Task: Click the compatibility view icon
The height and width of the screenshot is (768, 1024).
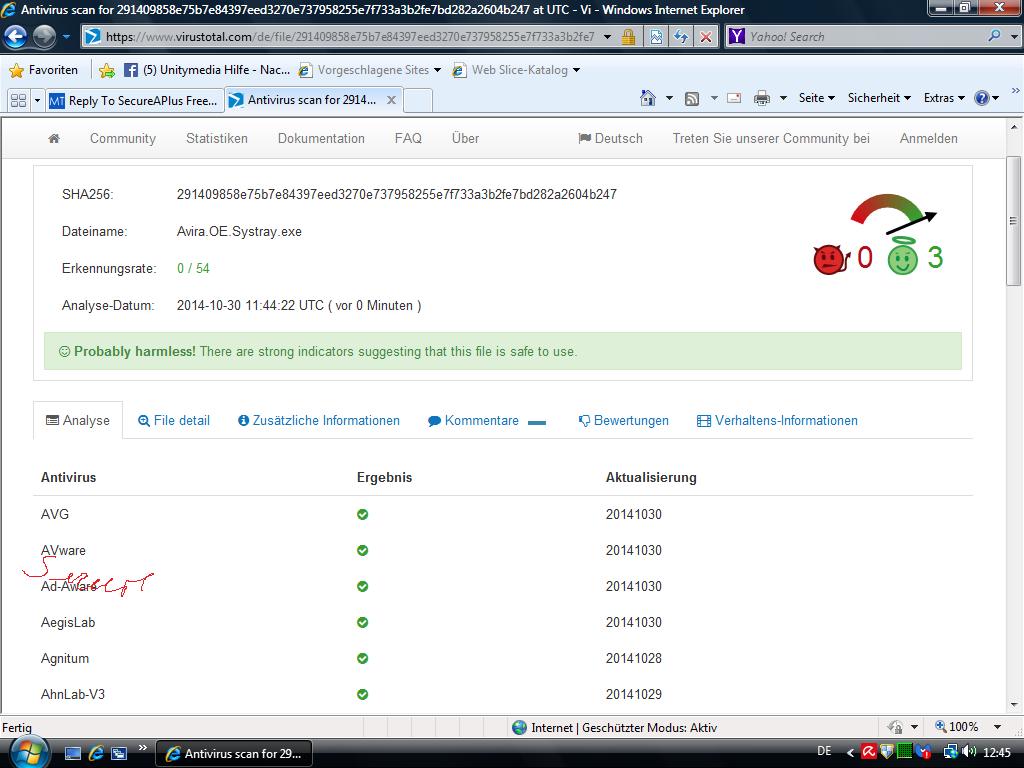Action: click(x=656, y=37)
